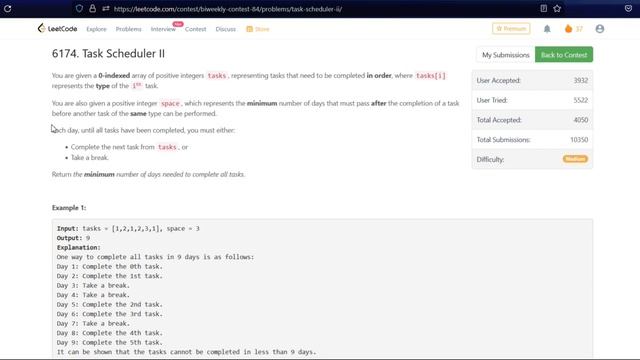640x360 pixels.
Task: Open notifications bell icon
Action: pos(547,29)
